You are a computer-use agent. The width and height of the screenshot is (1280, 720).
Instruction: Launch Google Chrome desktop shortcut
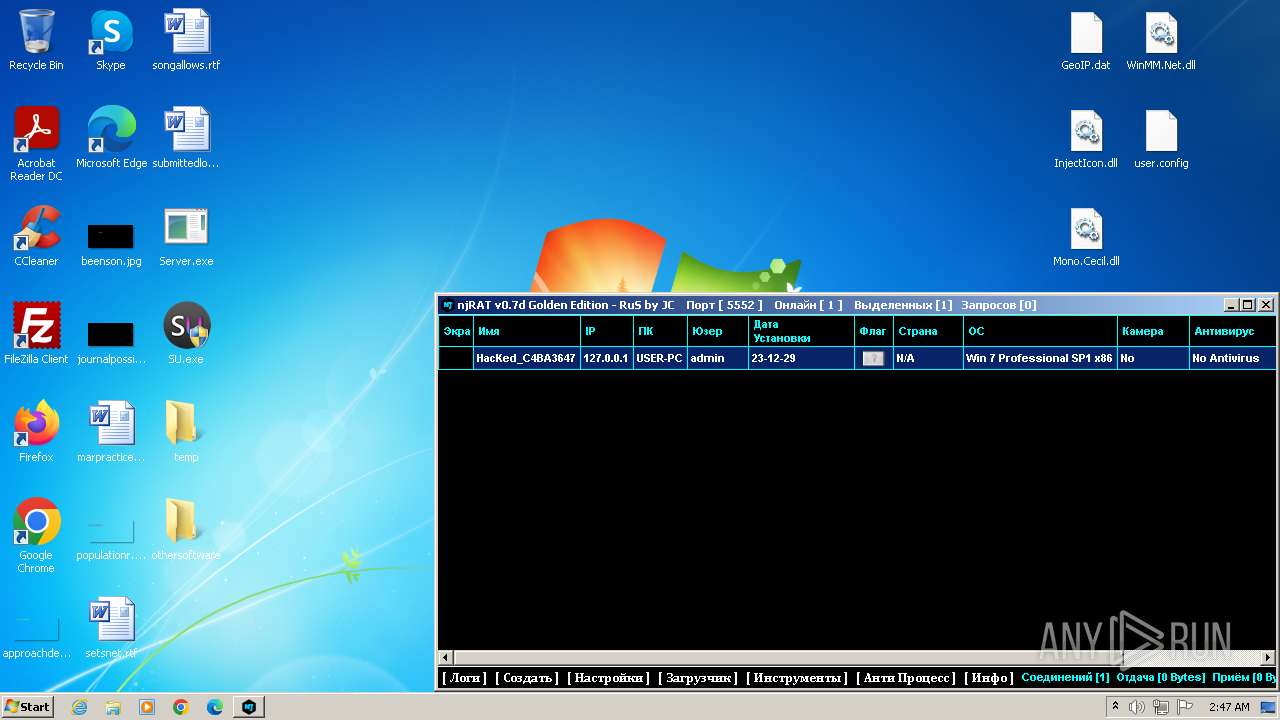[x=36, y=536]
